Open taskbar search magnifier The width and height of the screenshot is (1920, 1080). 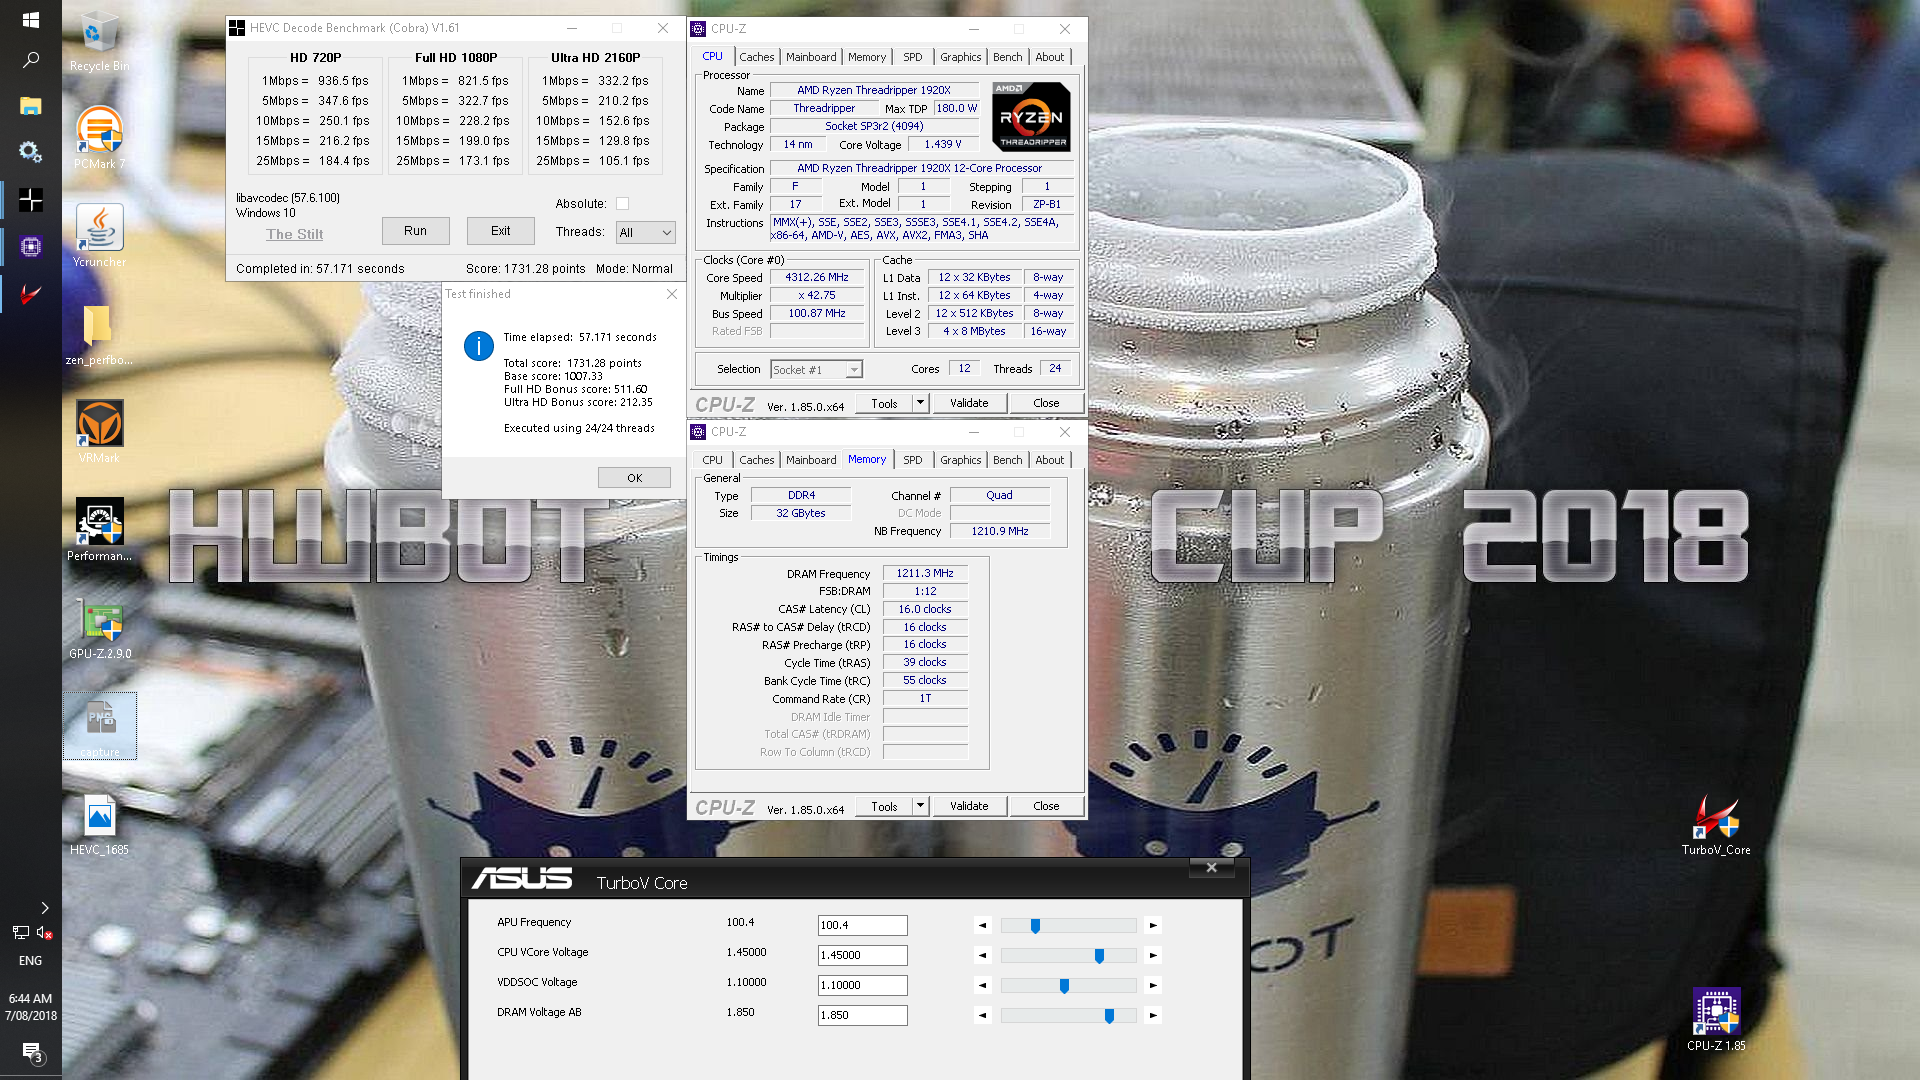[30, 60]
